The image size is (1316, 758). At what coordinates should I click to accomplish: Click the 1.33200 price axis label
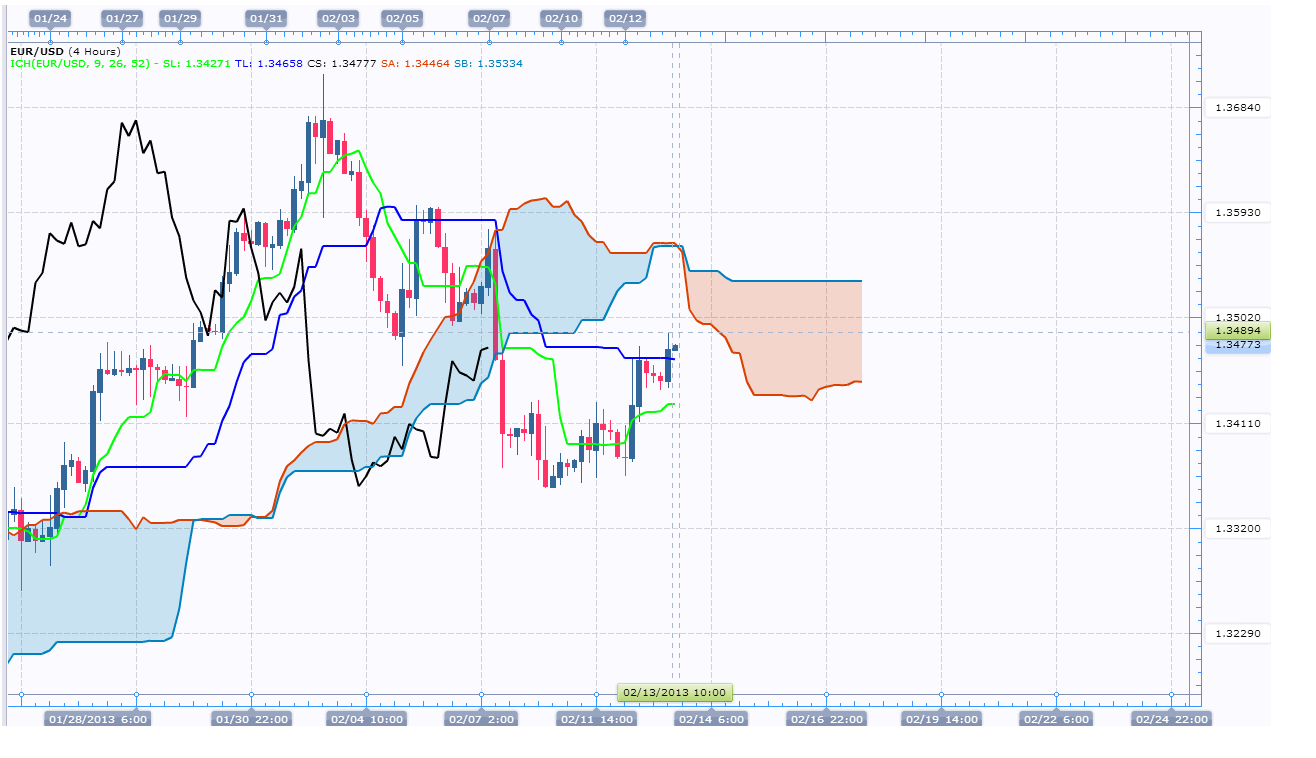[1237, 529]
